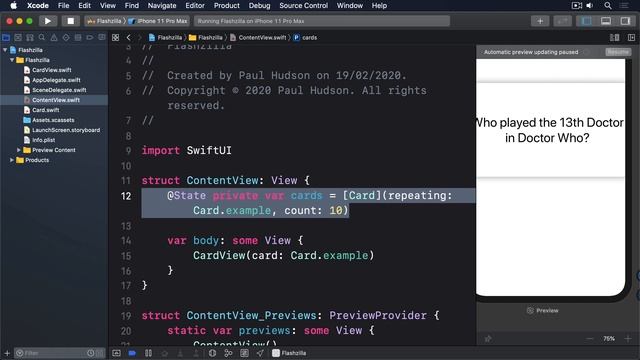Open the project navigator folder icon
This screenshot has width=640, height=360.
(6, 38)
